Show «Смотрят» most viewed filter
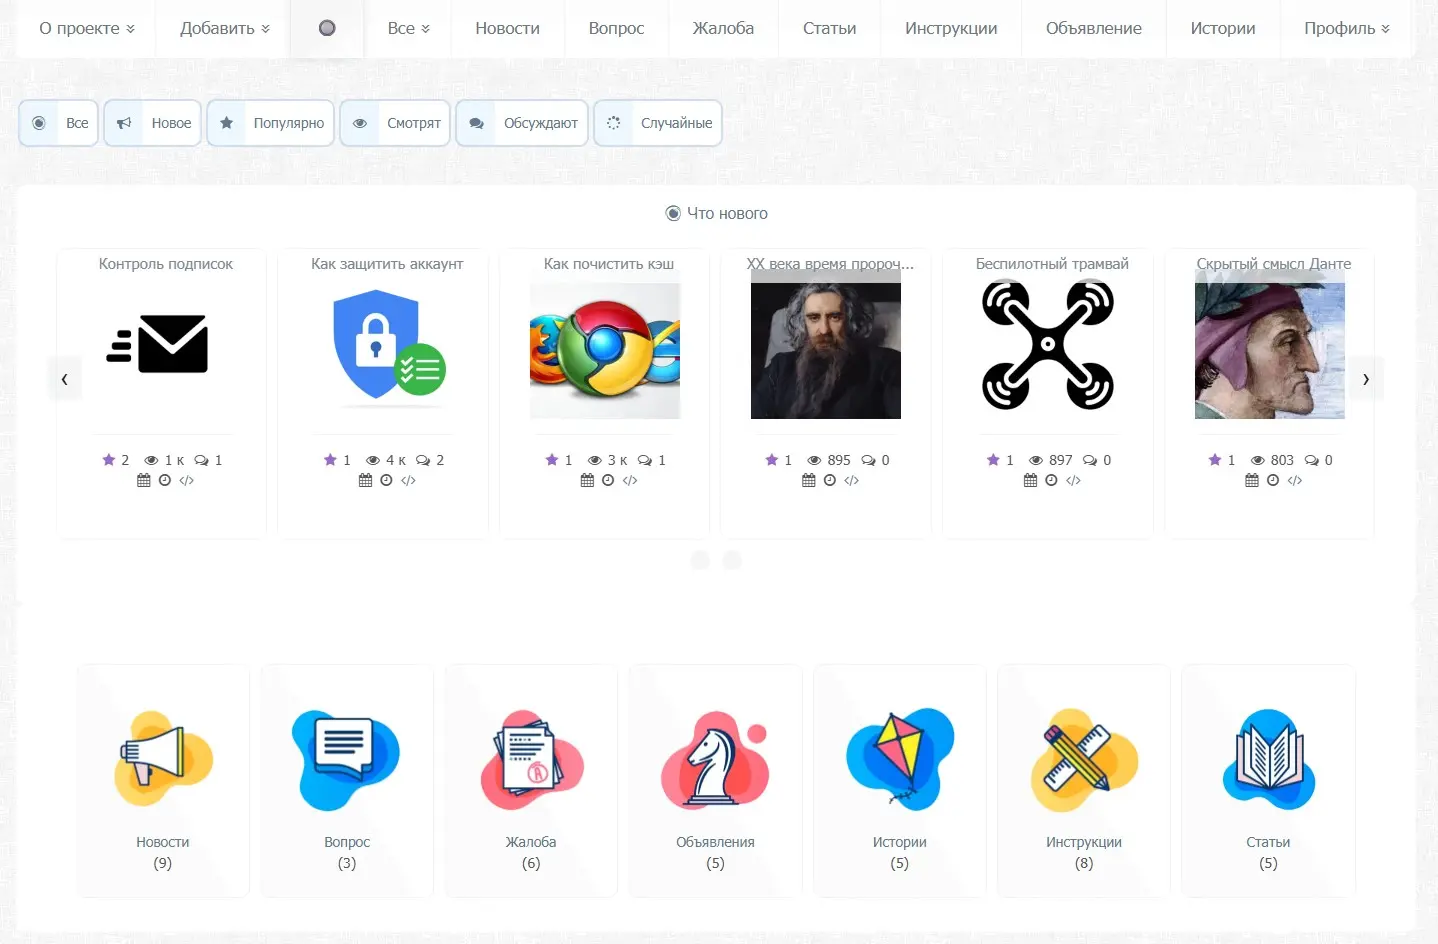The image size is (1438, 944). [x=395, y=123]
